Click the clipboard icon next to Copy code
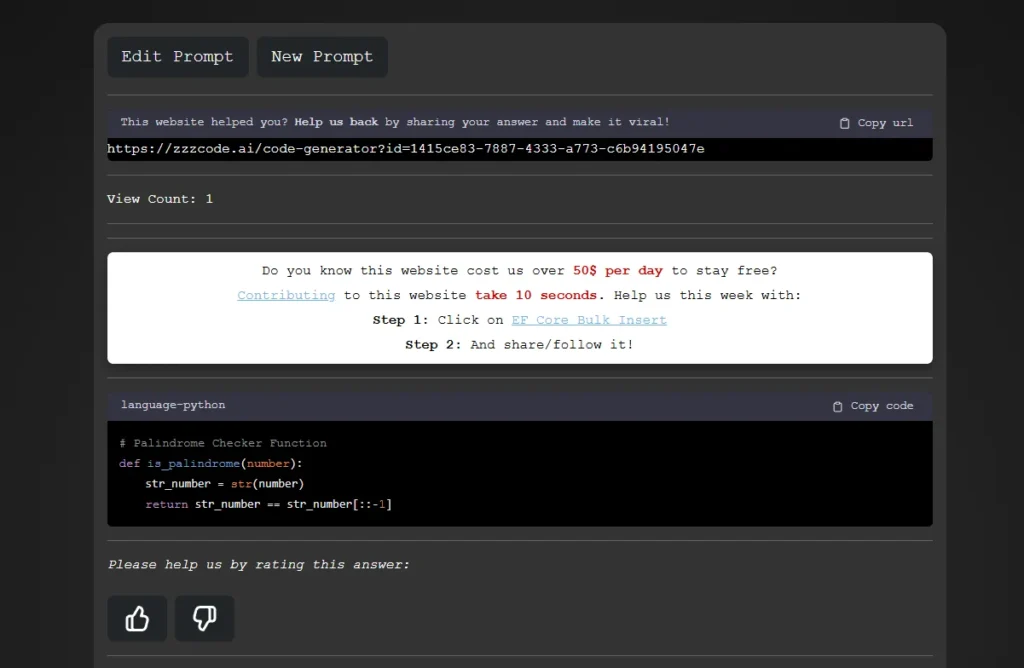 pyautogui.click(x=838, y=405)
